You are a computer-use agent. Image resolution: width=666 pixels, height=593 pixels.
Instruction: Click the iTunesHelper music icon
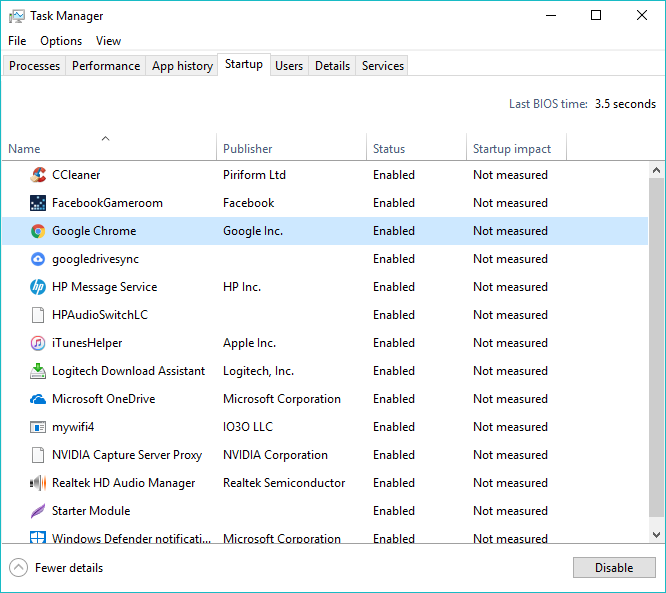click(38, 343)
